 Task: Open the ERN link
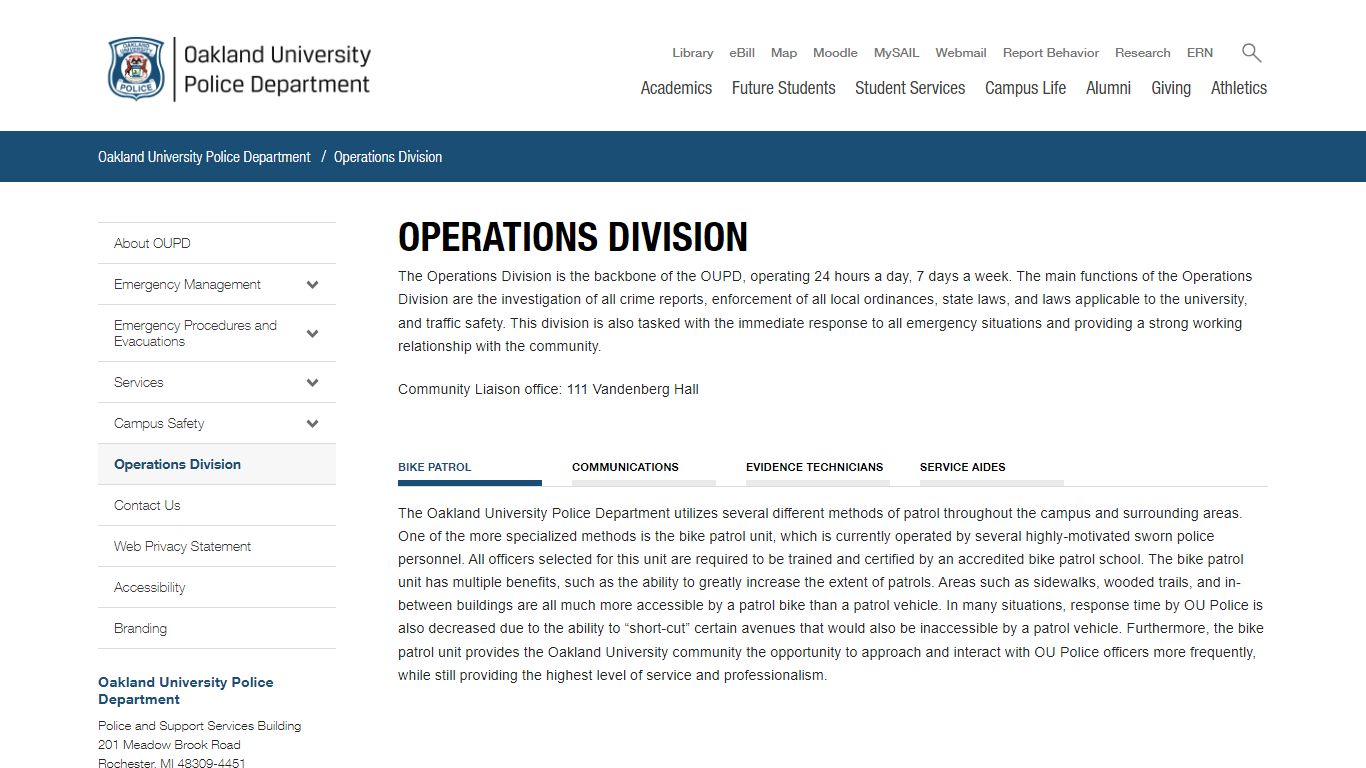pyautogui.click(x=1200, y=53)
